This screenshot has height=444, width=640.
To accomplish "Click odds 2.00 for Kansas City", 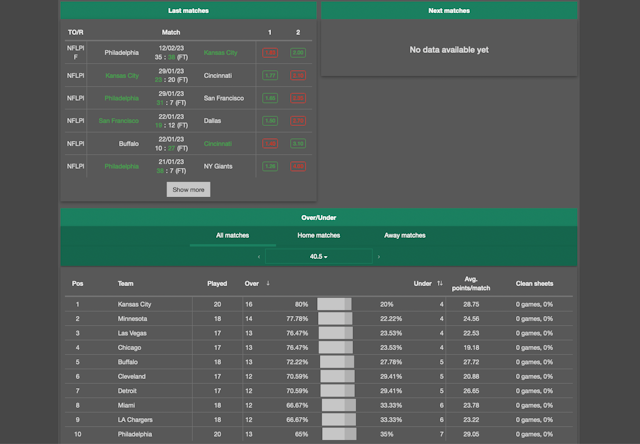I will 297,52.
